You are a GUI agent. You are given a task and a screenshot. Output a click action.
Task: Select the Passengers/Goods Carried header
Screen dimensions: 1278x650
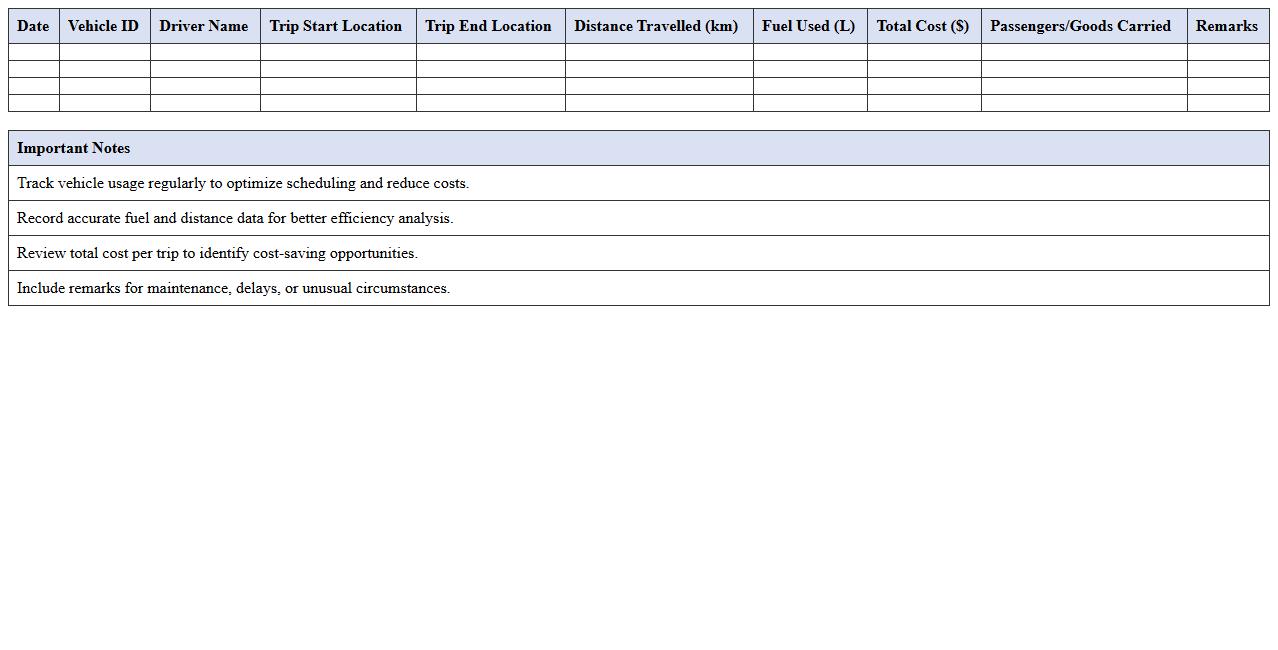1080,26
